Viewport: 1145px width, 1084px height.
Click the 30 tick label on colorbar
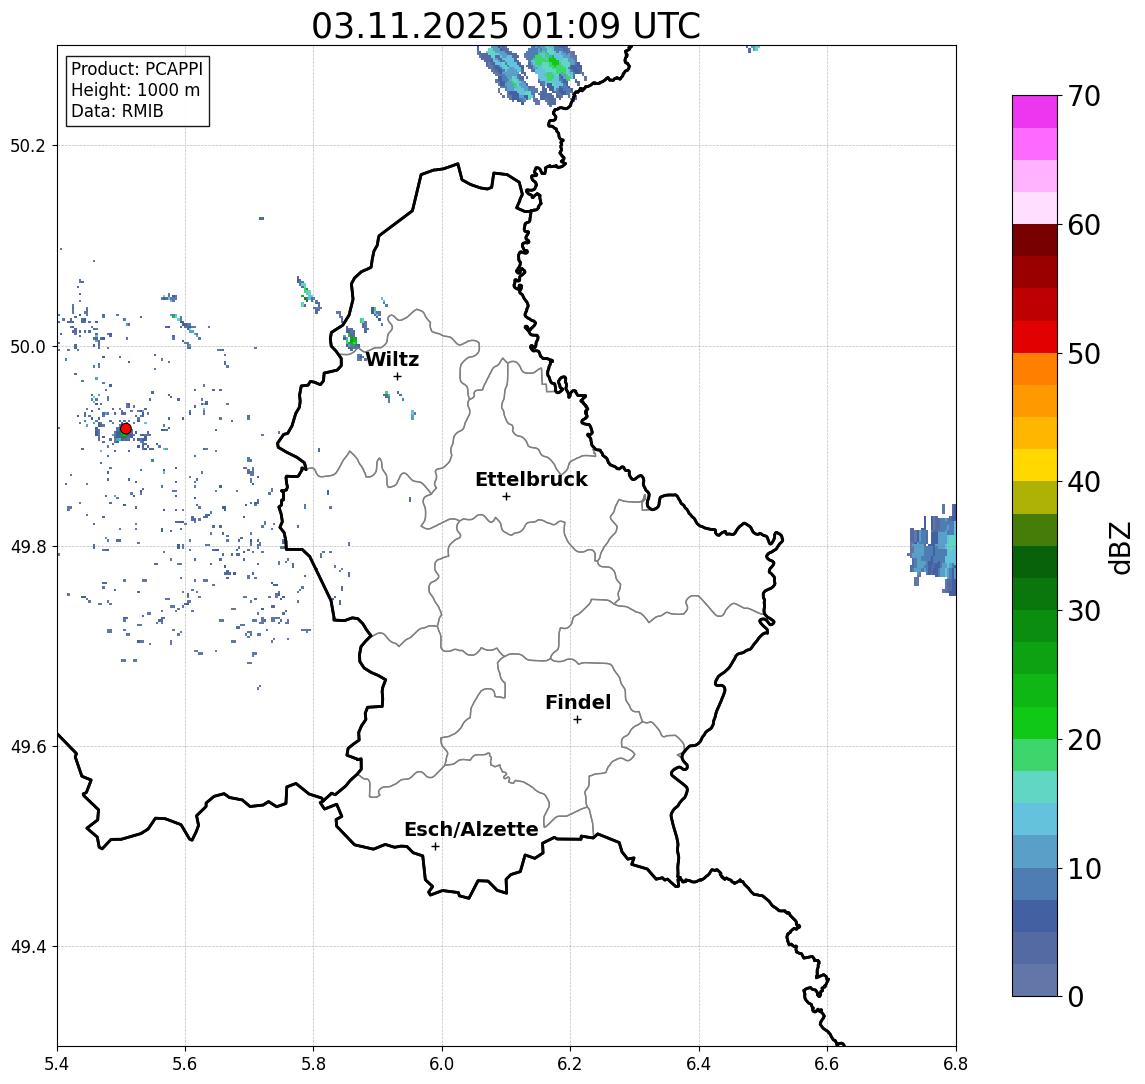click(x=1084, y=611)
